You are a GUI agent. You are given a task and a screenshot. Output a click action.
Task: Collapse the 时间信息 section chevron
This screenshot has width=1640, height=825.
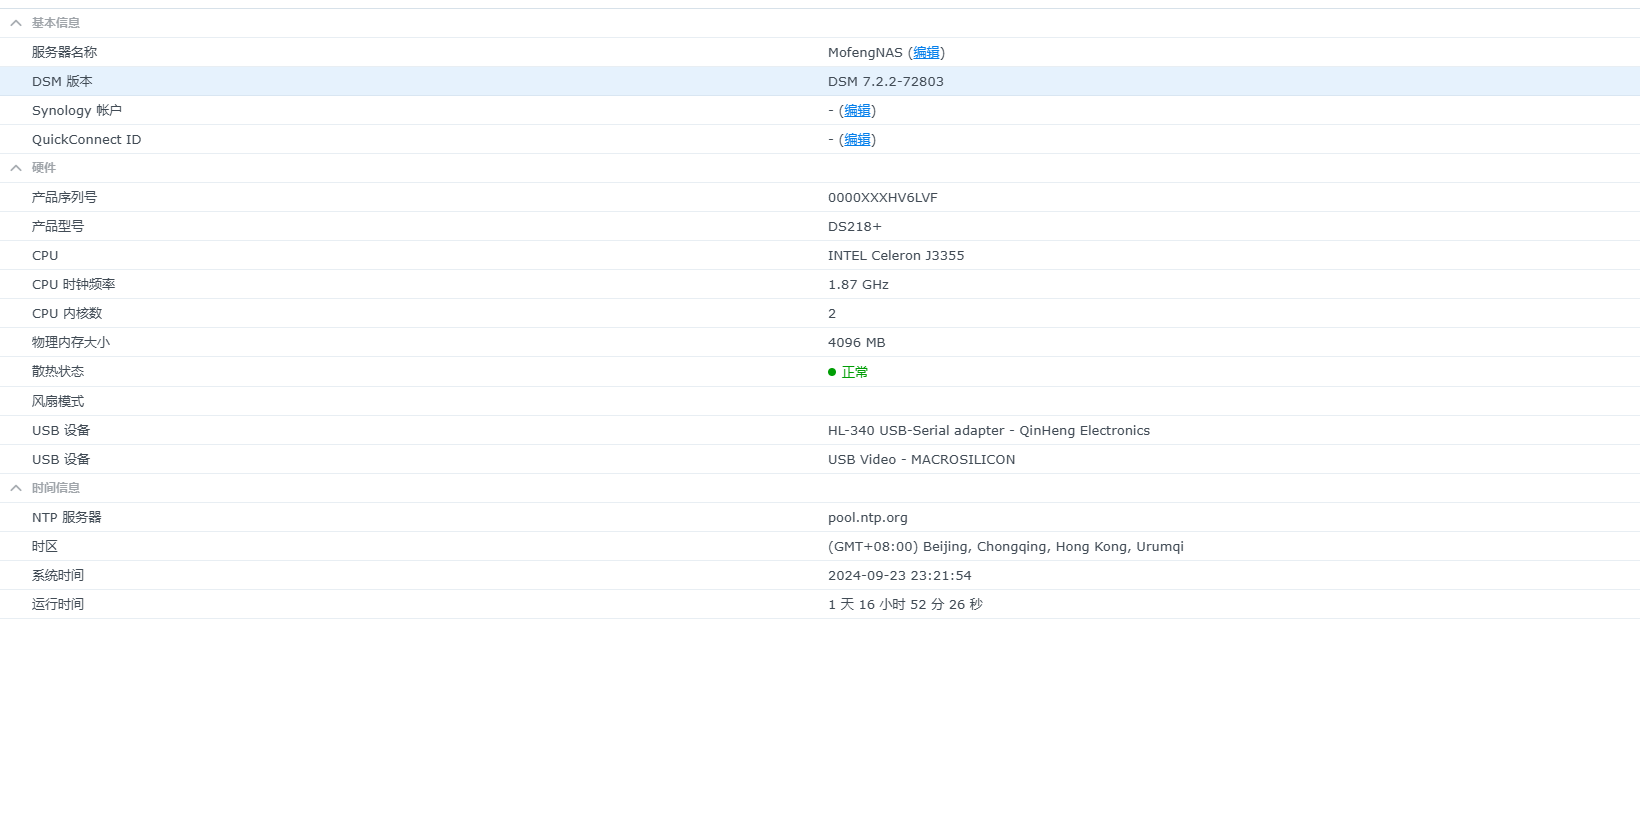[16, 488]
